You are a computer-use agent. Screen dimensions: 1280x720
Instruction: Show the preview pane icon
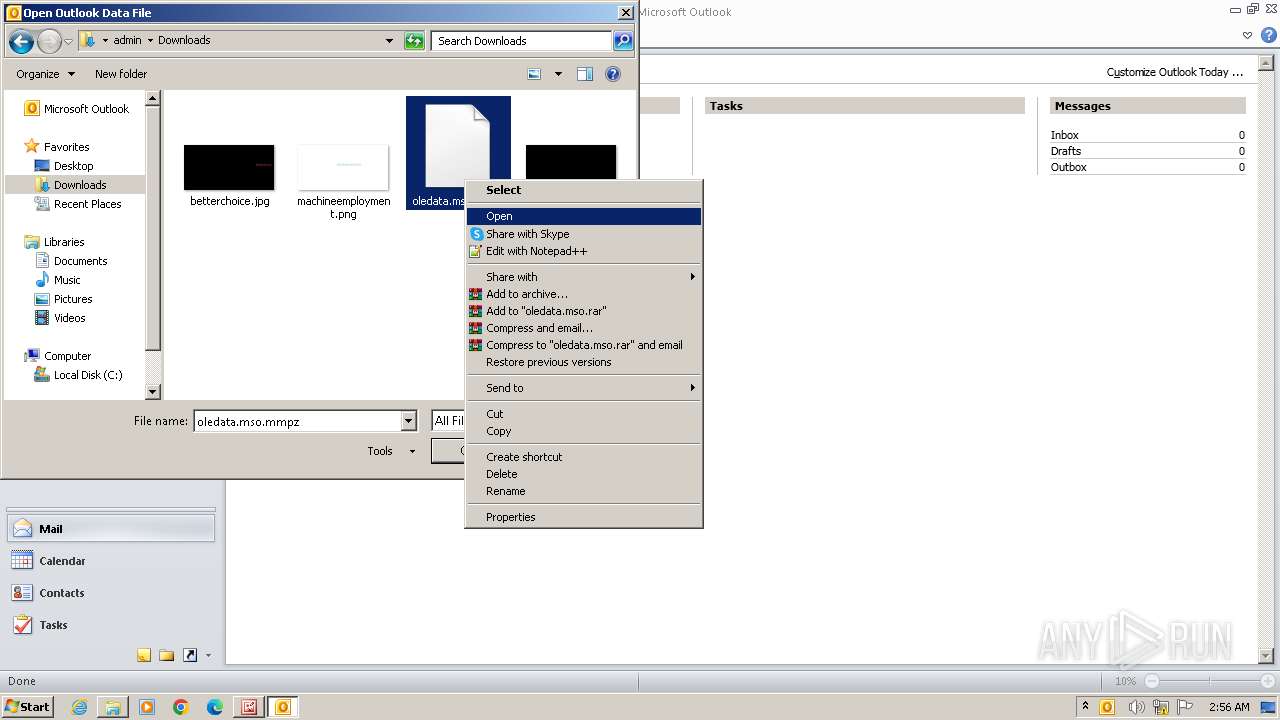[585, 74]
